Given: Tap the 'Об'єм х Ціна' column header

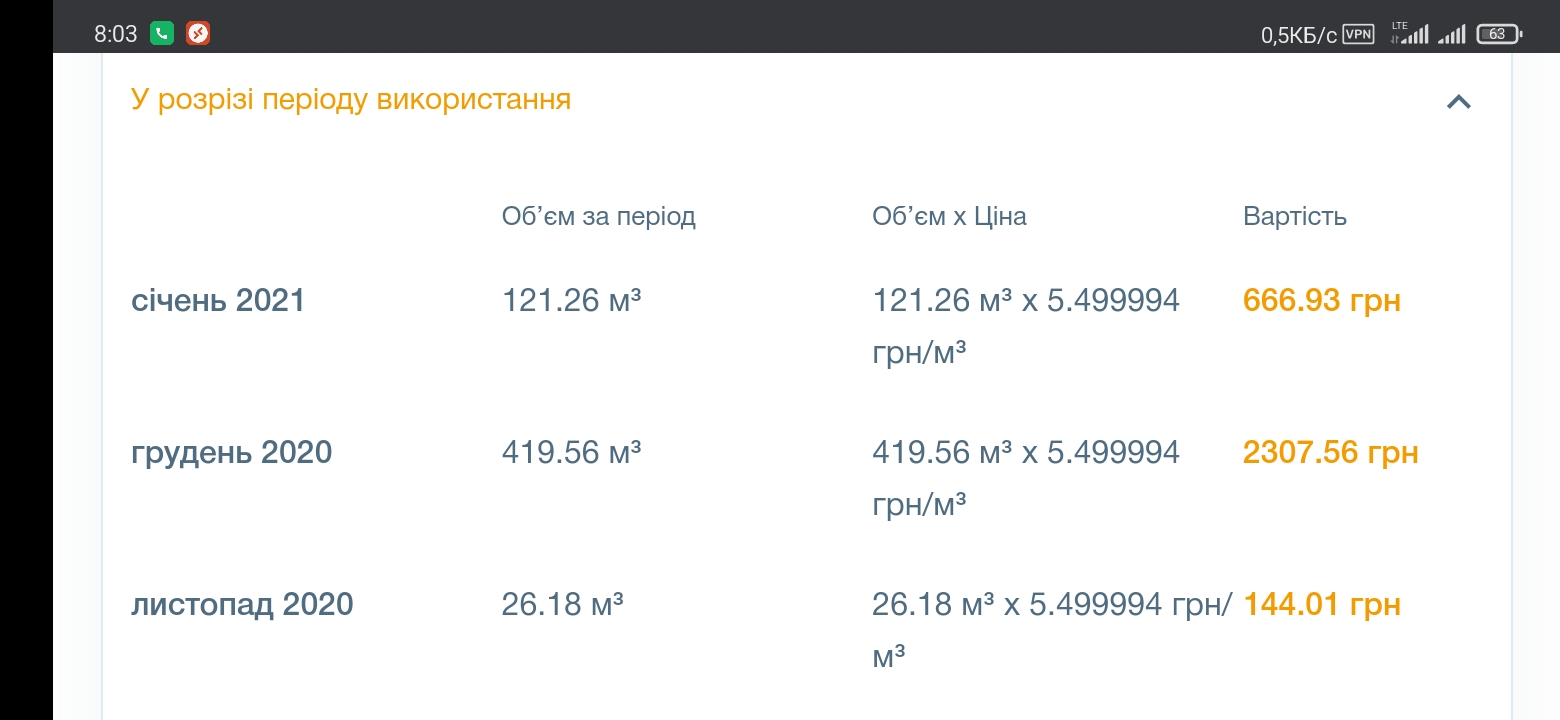Looking at the screenshot, I should point(950,216).
